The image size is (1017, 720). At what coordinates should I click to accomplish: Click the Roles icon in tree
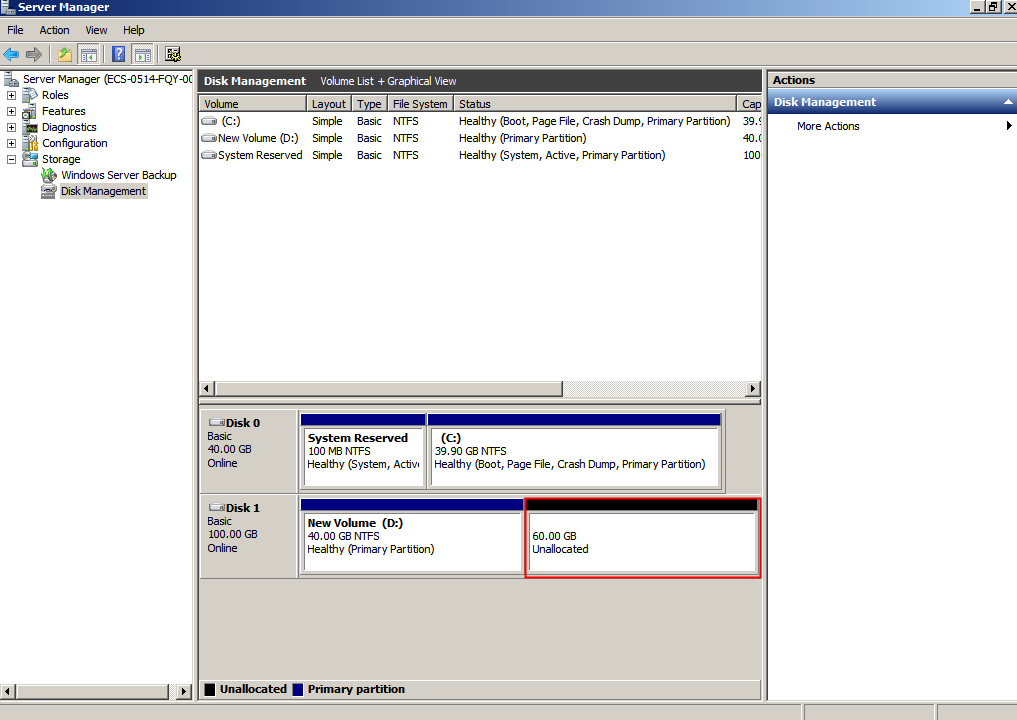tap(30, 95)
